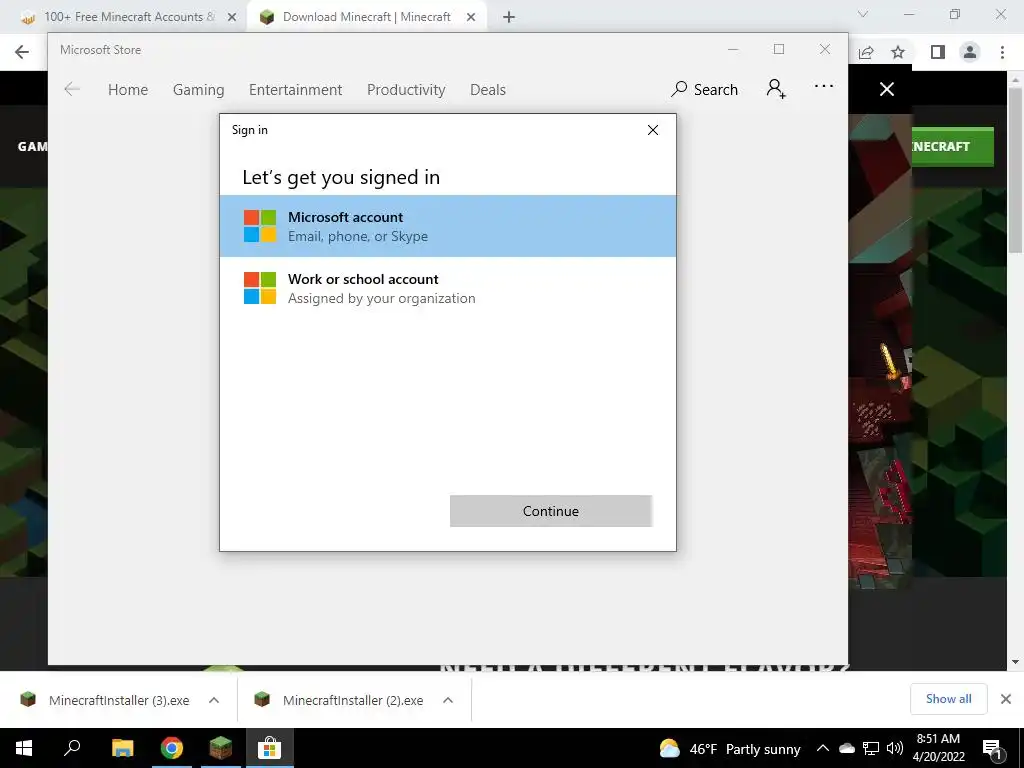Open Windows taskbar search
The height and width of the screenshot is (768, 1024).
pos(72,748)
